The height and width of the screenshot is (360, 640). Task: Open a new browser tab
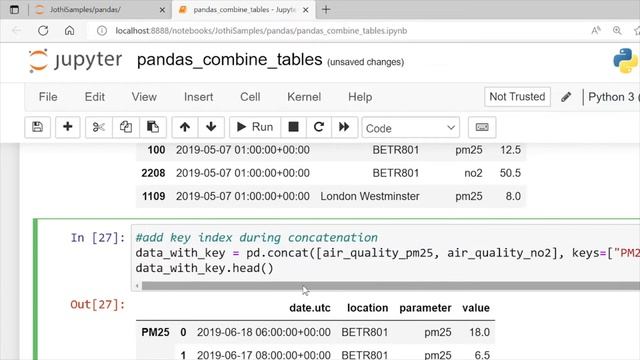point(326,10)
